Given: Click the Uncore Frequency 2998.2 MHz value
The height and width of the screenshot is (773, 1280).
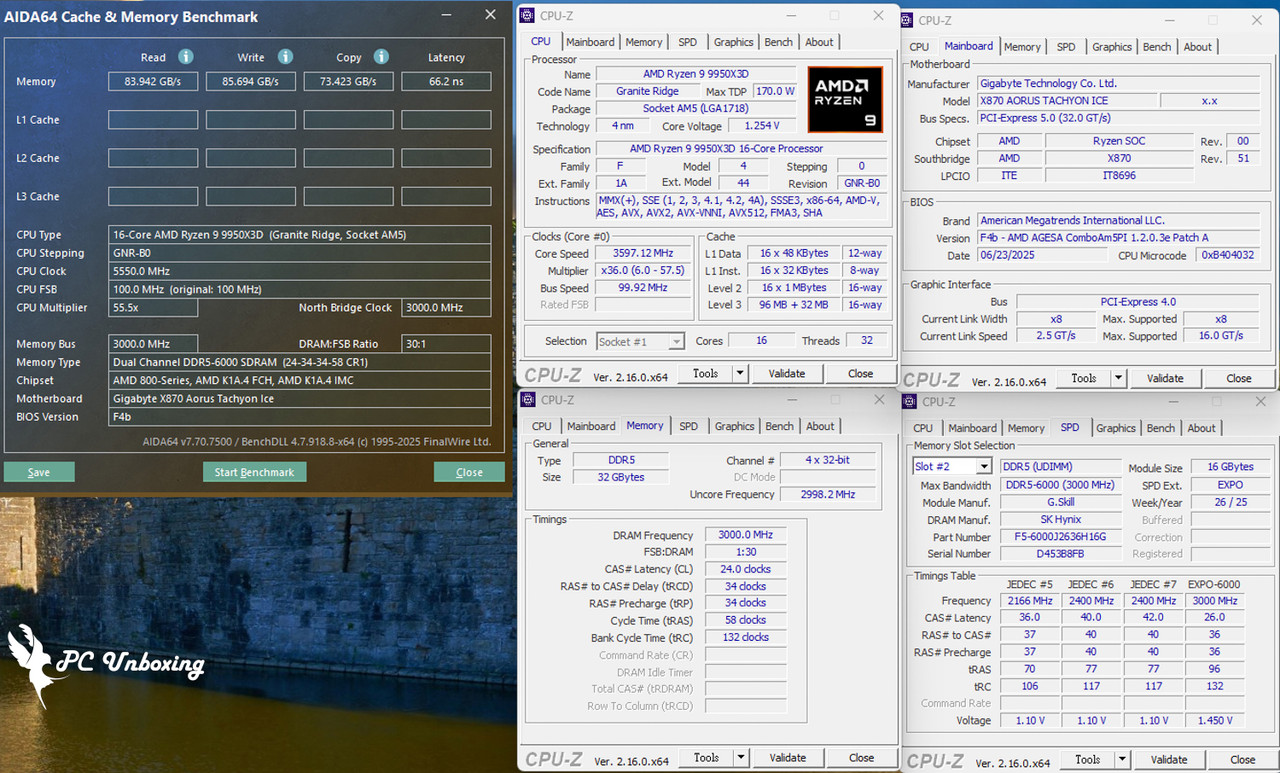Looking at the screenshot, I should [829, 494].
